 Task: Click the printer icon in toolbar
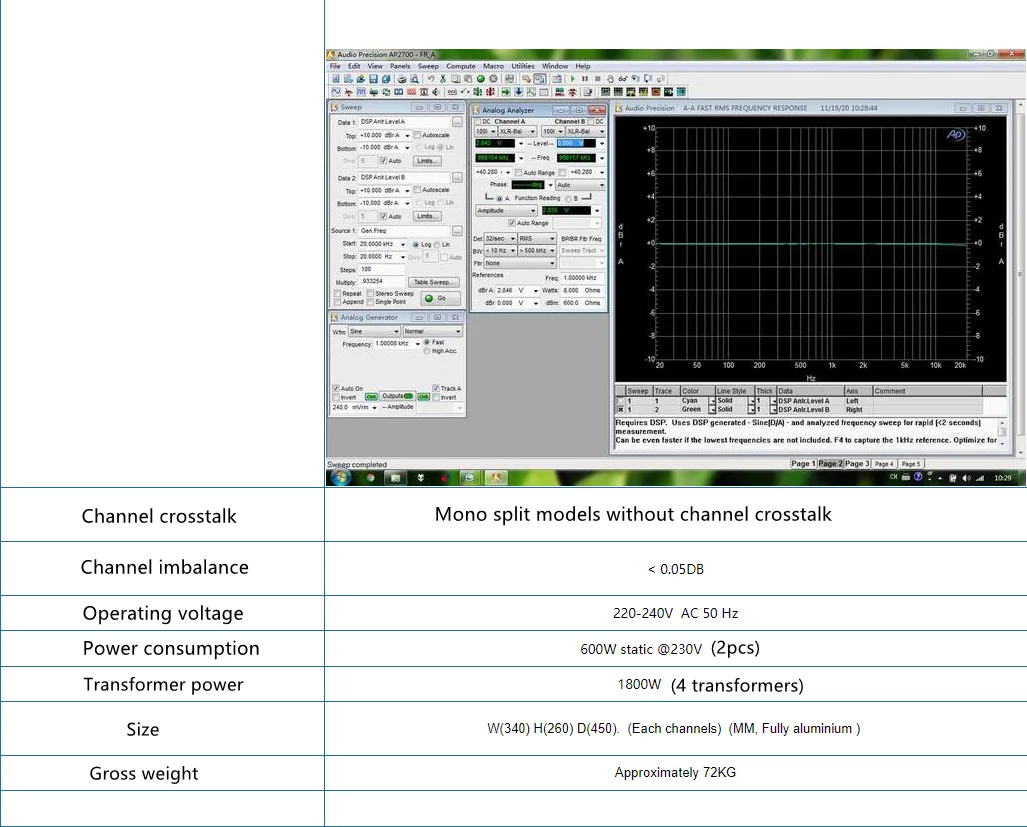point(402,78)
